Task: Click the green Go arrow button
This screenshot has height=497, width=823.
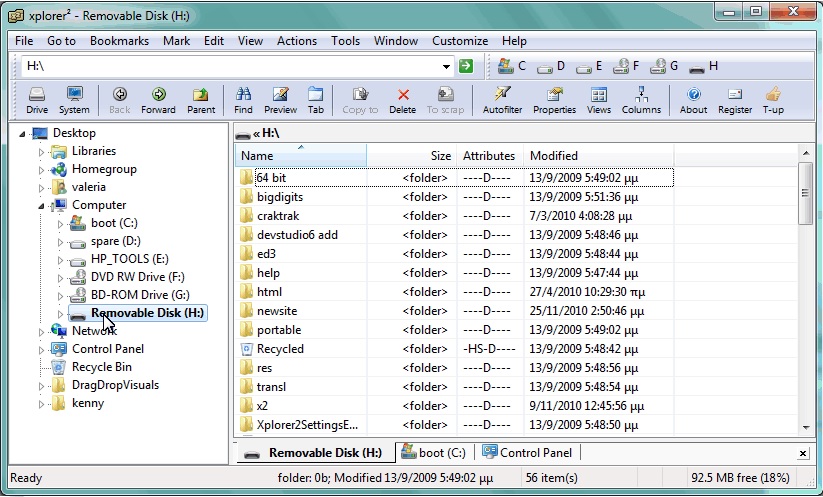Action: click(x=466, y=66)
